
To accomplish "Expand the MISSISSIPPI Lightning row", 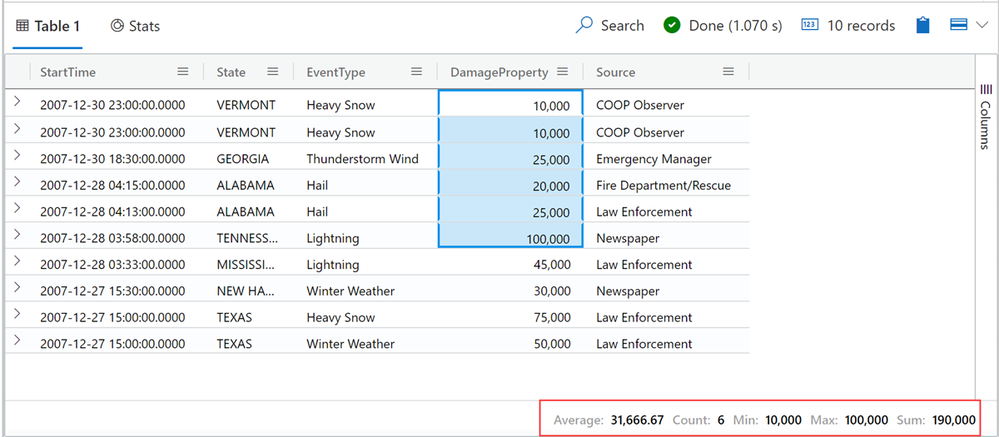I will pyautogui.click(x=17, y=261).
